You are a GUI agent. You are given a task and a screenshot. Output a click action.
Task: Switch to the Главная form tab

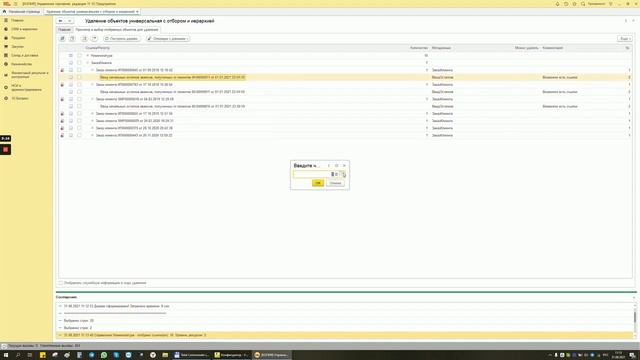point(64,29)
